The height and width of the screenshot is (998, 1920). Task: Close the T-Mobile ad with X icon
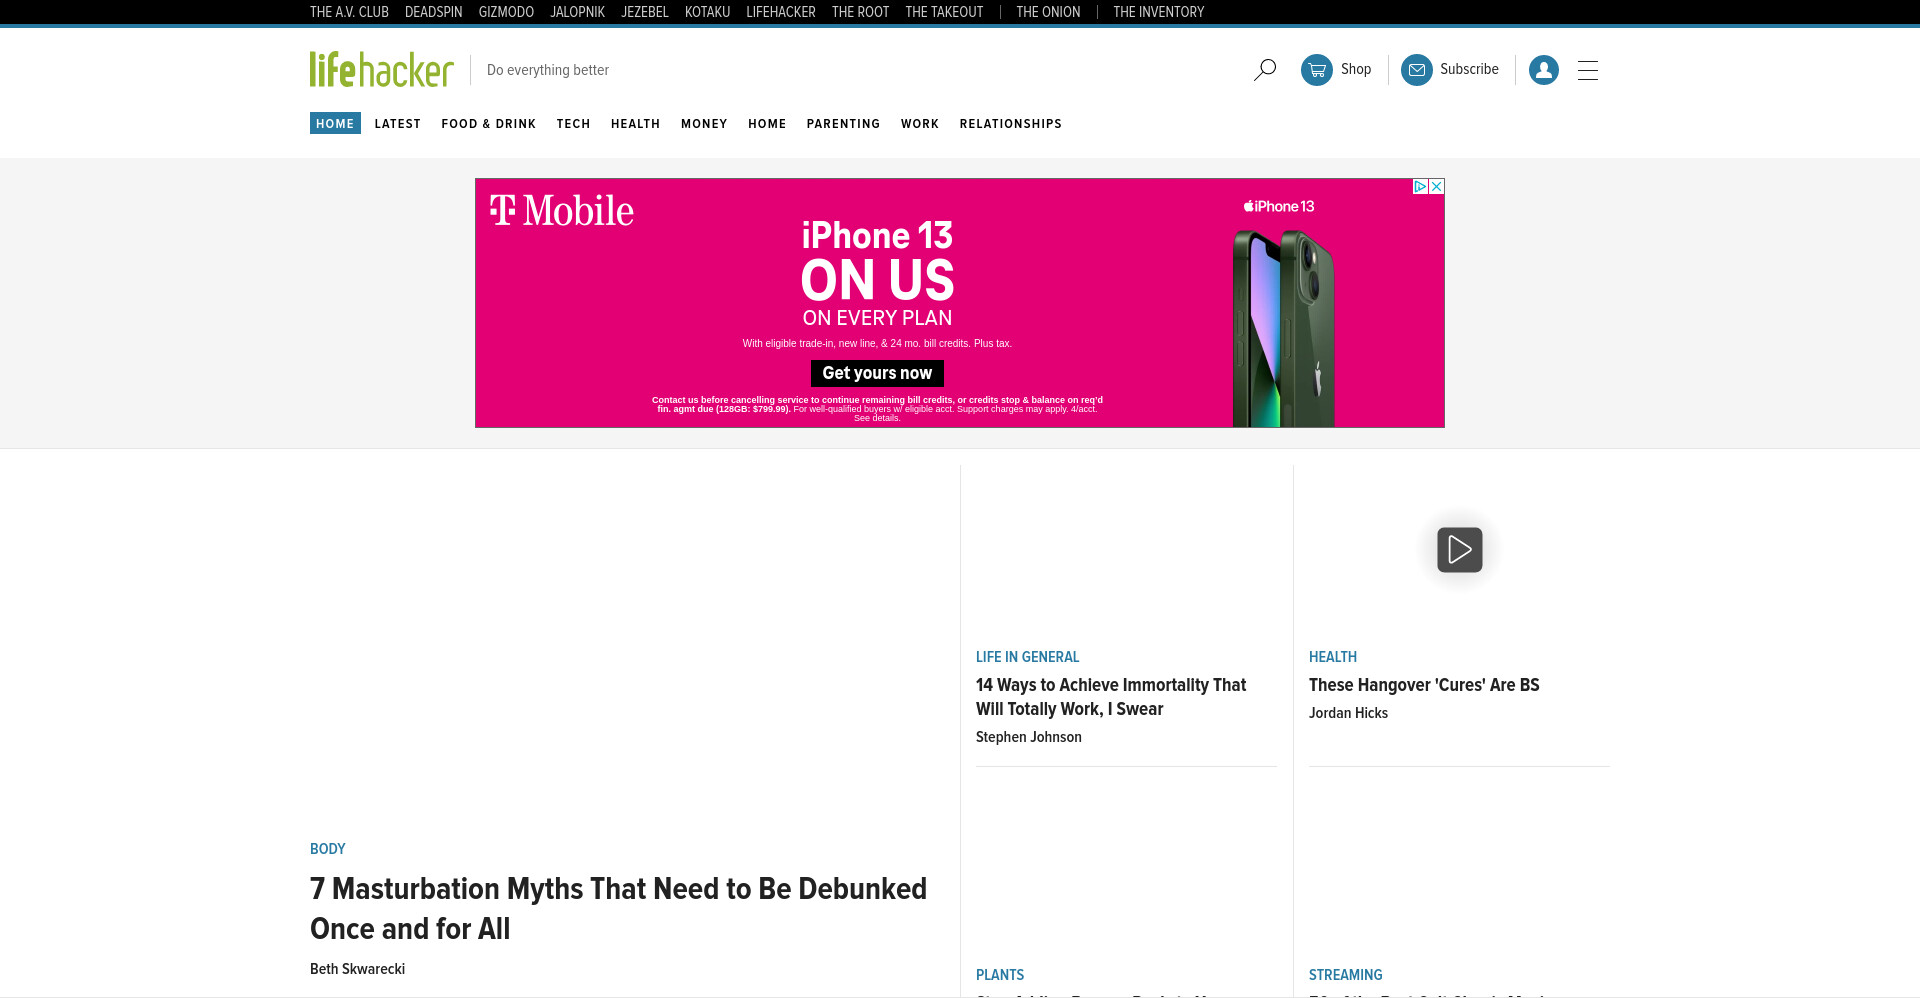click(x=1437, y=186)
